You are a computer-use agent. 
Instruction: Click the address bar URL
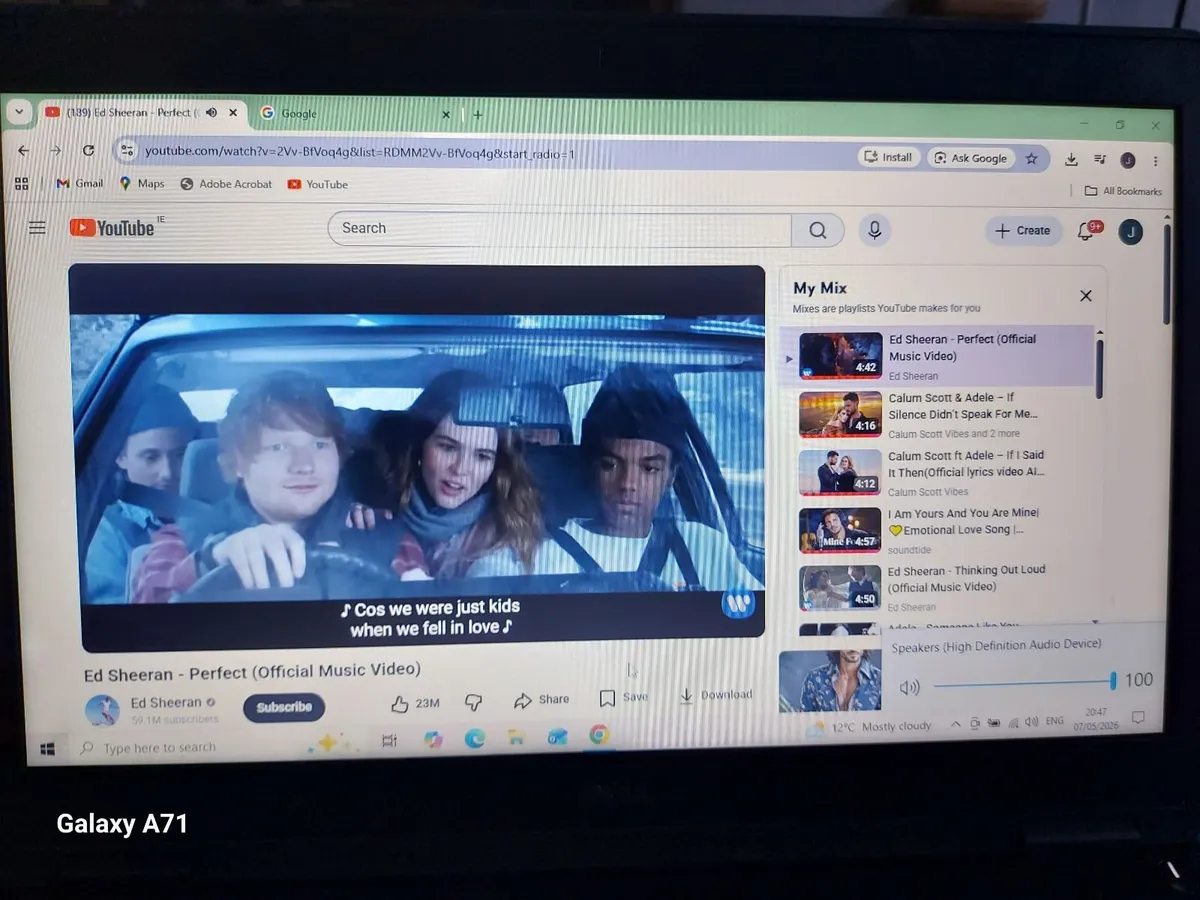click(360, 153)
